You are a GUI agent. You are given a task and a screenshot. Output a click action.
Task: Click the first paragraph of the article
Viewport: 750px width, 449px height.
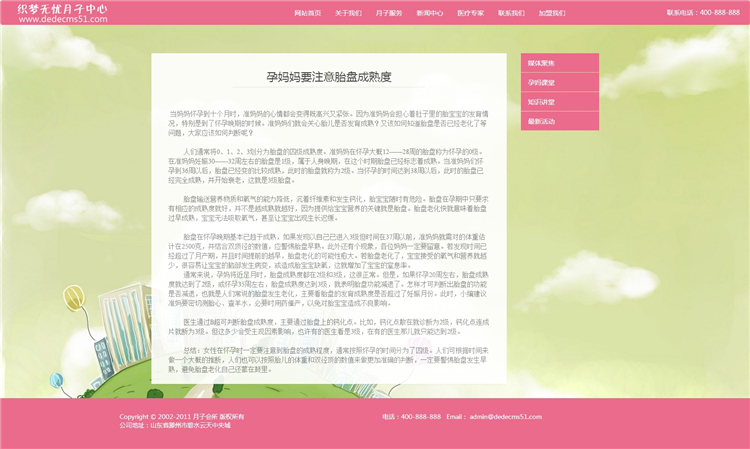[x=328, y=123]
